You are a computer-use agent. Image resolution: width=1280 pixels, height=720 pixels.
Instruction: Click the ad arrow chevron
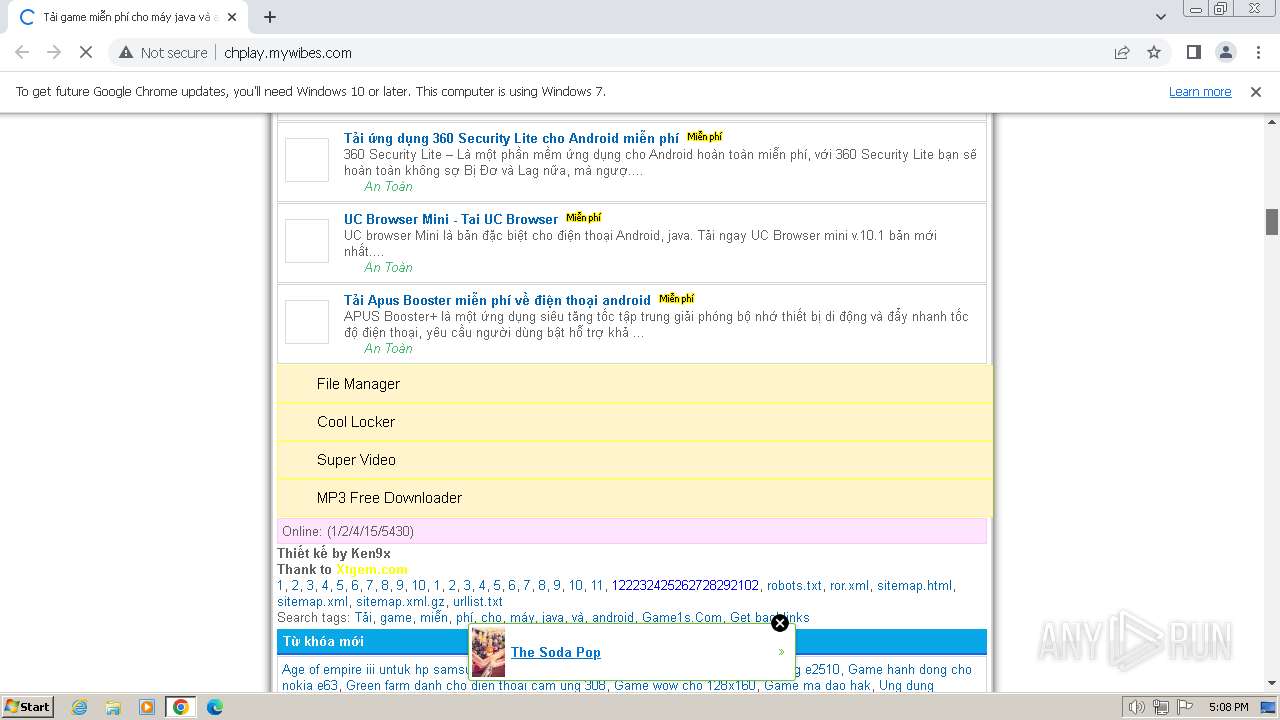click(782, 652)
